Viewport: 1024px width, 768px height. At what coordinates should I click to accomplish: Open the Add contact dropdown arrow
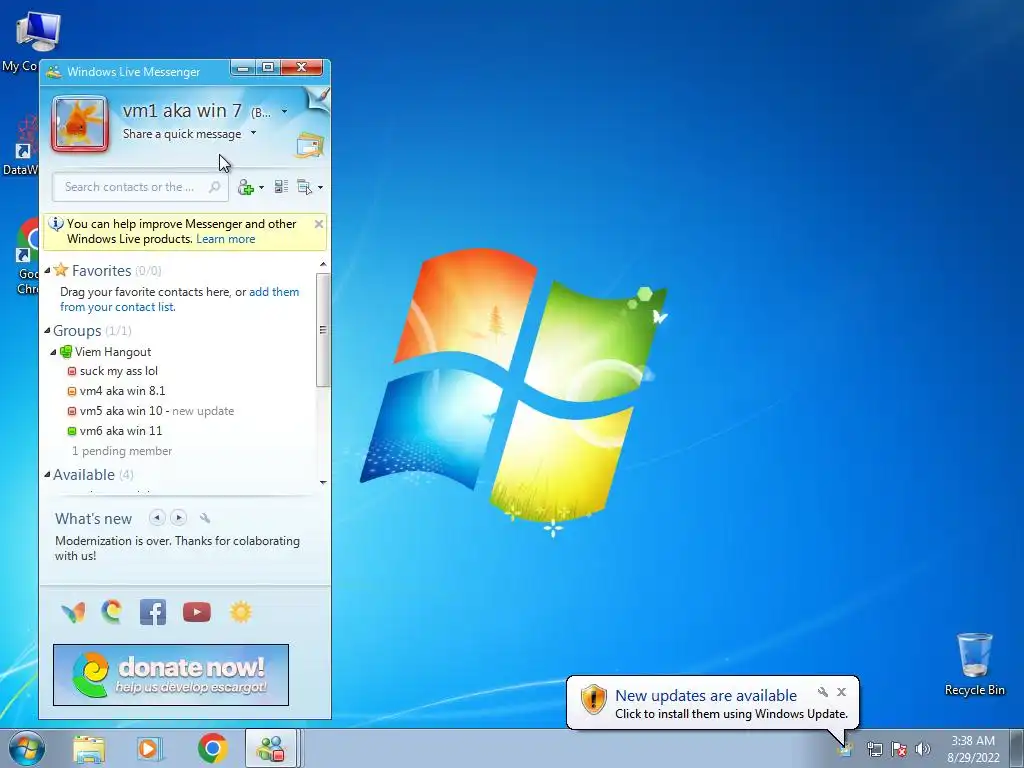tap(262, 188)
